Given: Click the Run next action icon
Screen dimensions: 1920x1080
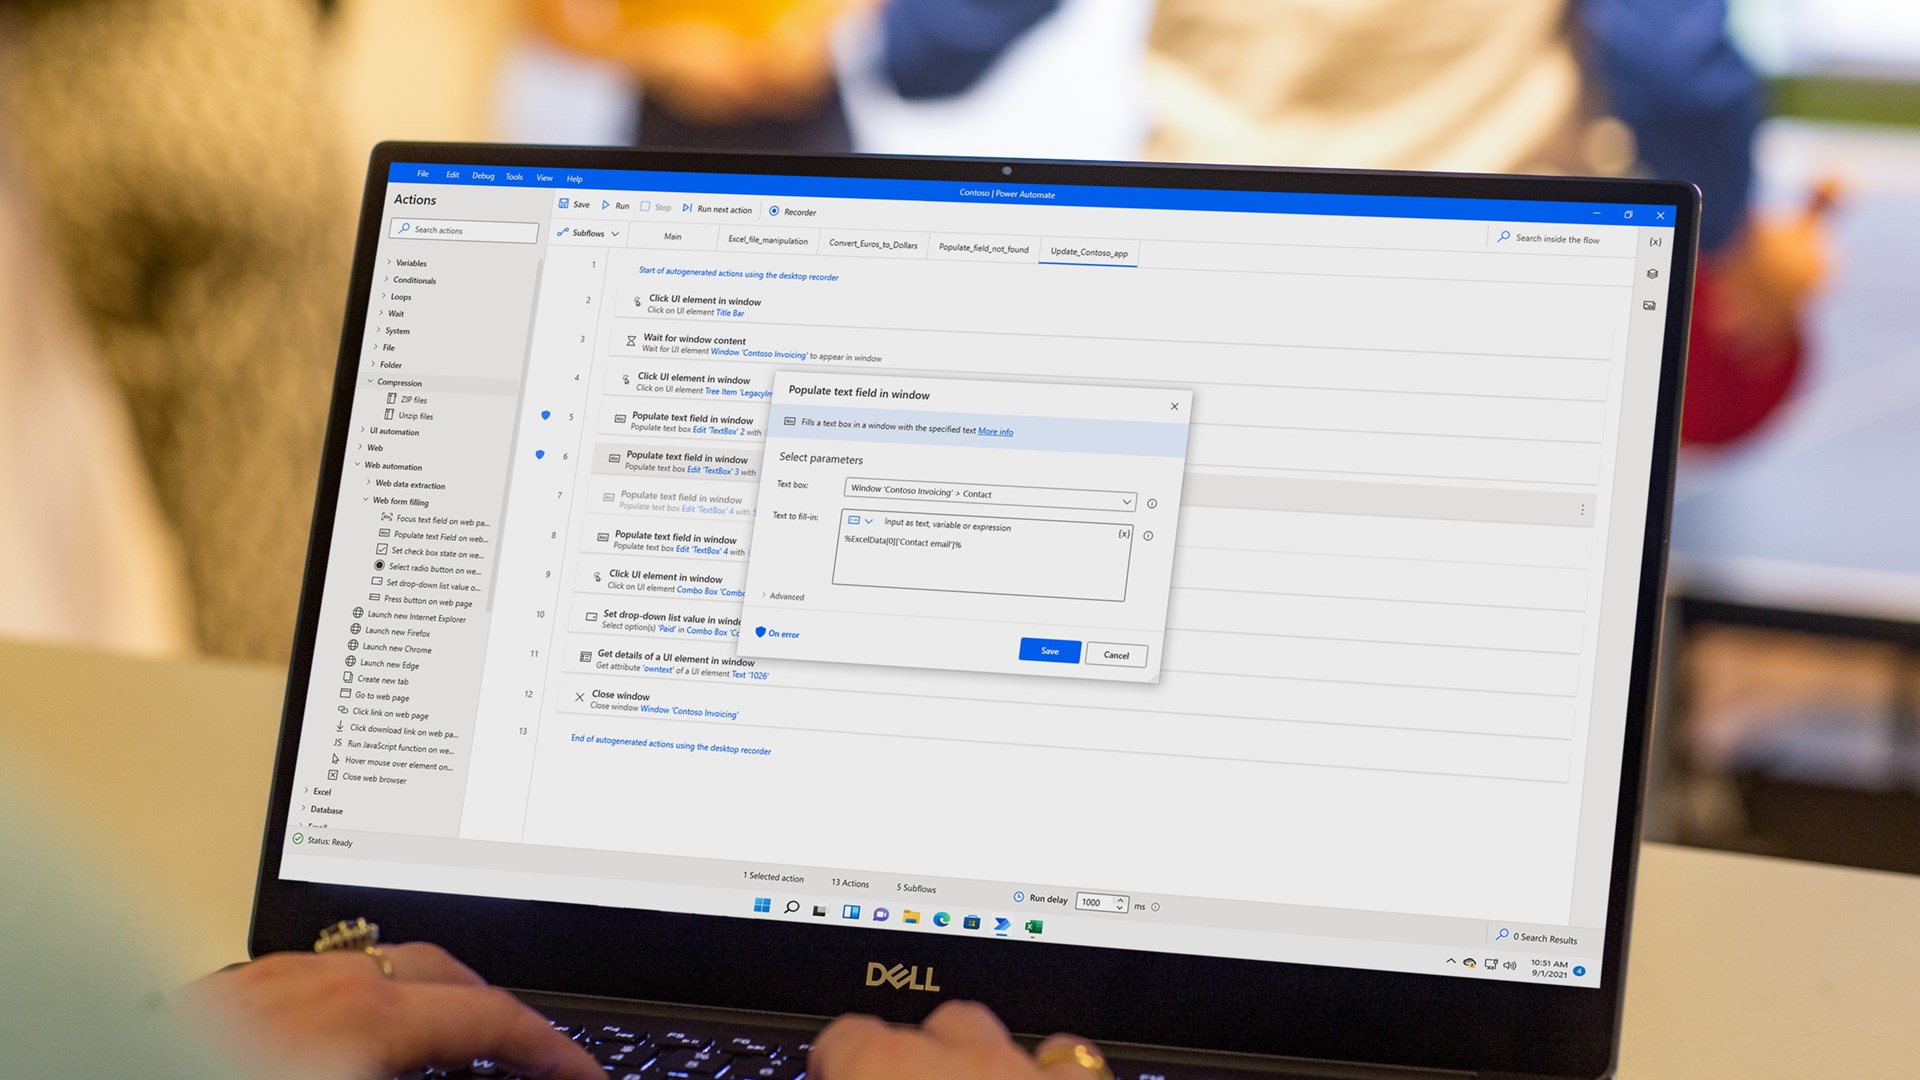Looking at the screenshot, I should coord(687,208).
